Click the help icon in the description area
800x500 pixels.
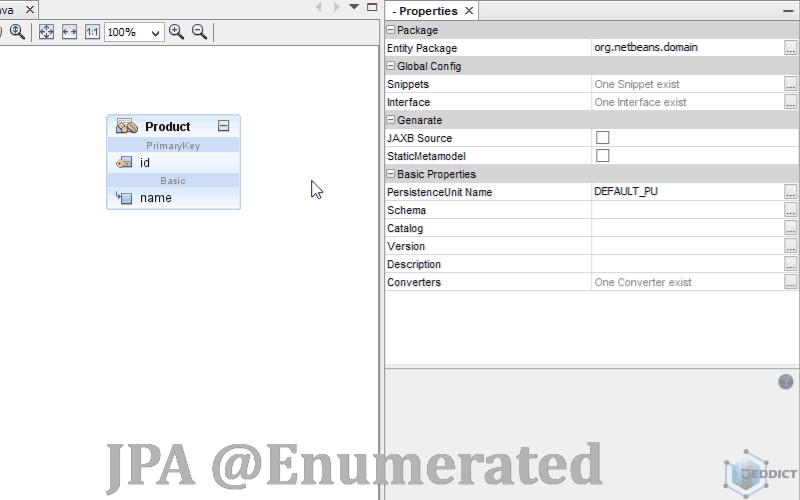click(785, 382)
